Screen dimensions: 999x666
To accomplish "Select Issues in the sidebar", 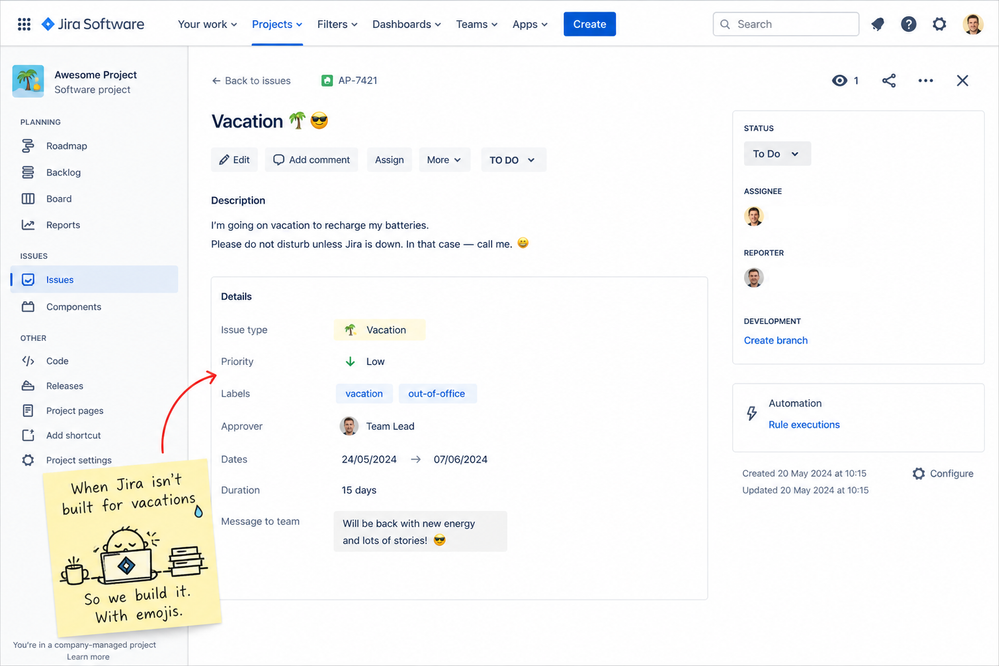I will pos(94,280).
